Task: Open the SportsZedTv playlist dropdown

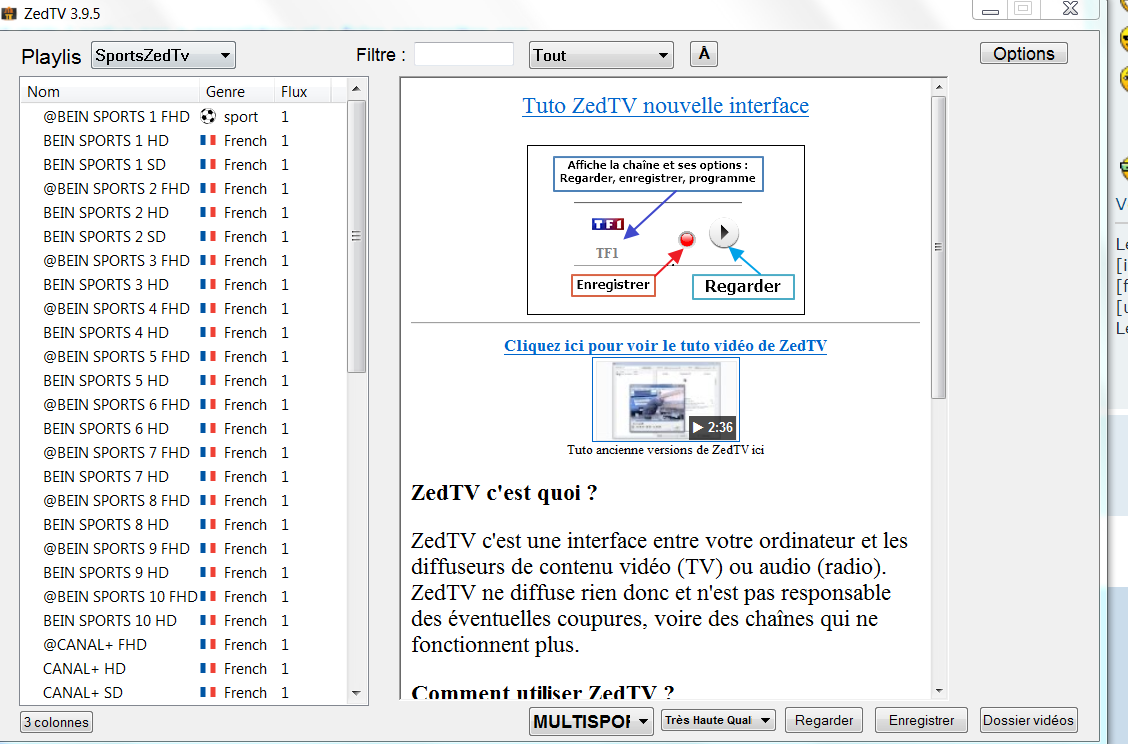Action: (x=163, y=56)
